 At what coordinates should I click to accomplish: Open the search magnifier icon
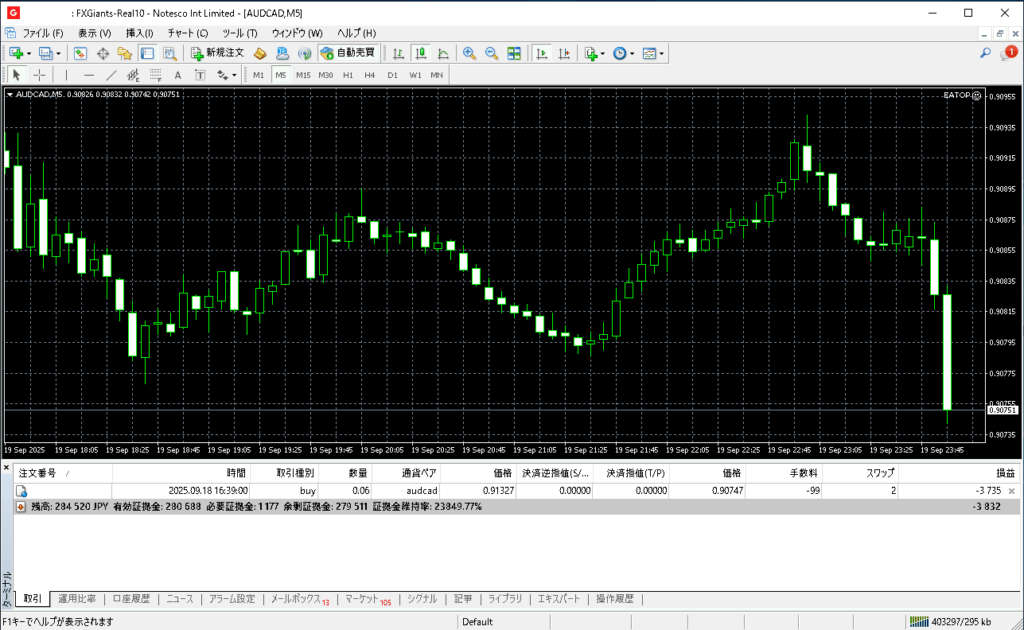click(986, 53)
